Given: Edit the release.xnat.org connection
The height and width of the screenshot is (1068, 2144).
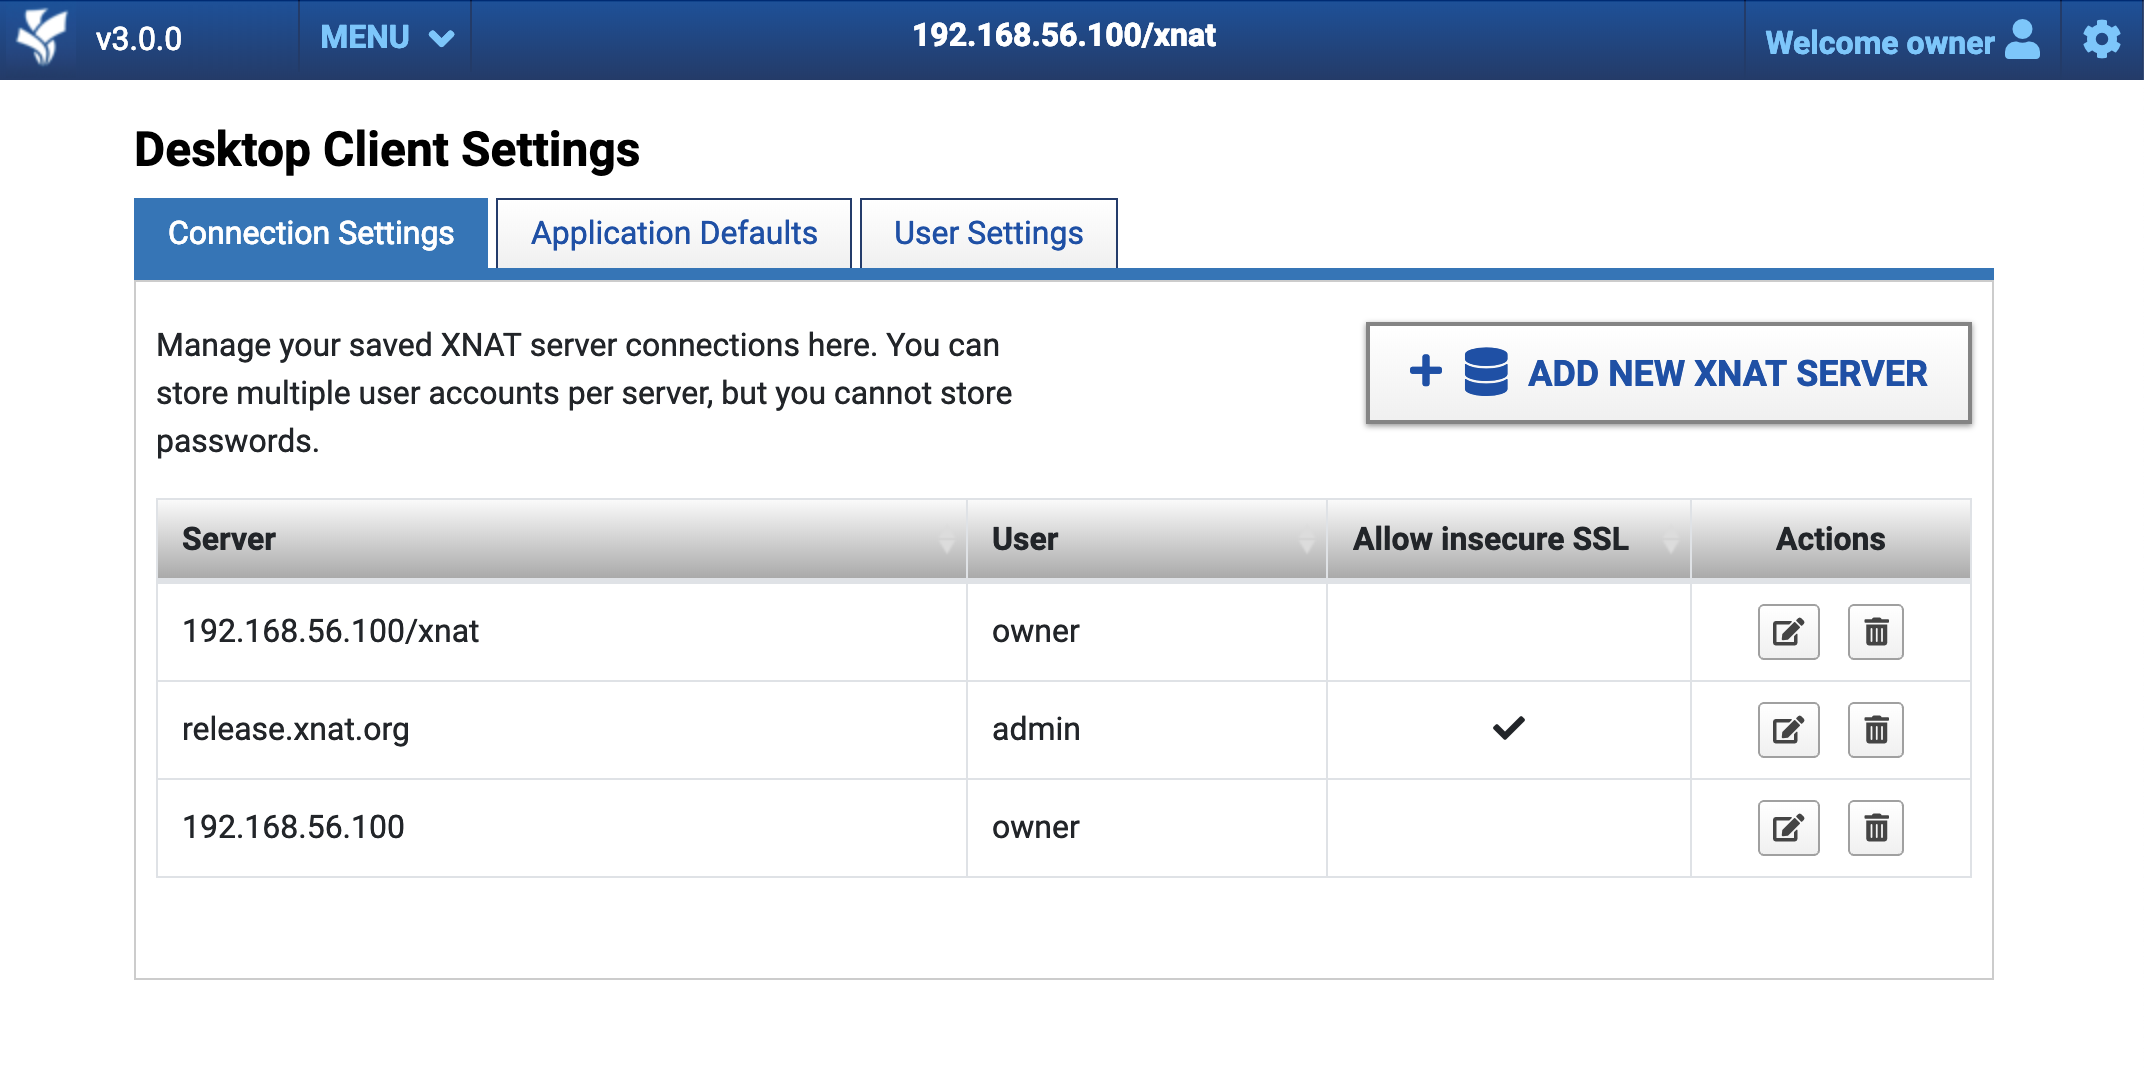Looking at the screenshot, I should 1788,730.
